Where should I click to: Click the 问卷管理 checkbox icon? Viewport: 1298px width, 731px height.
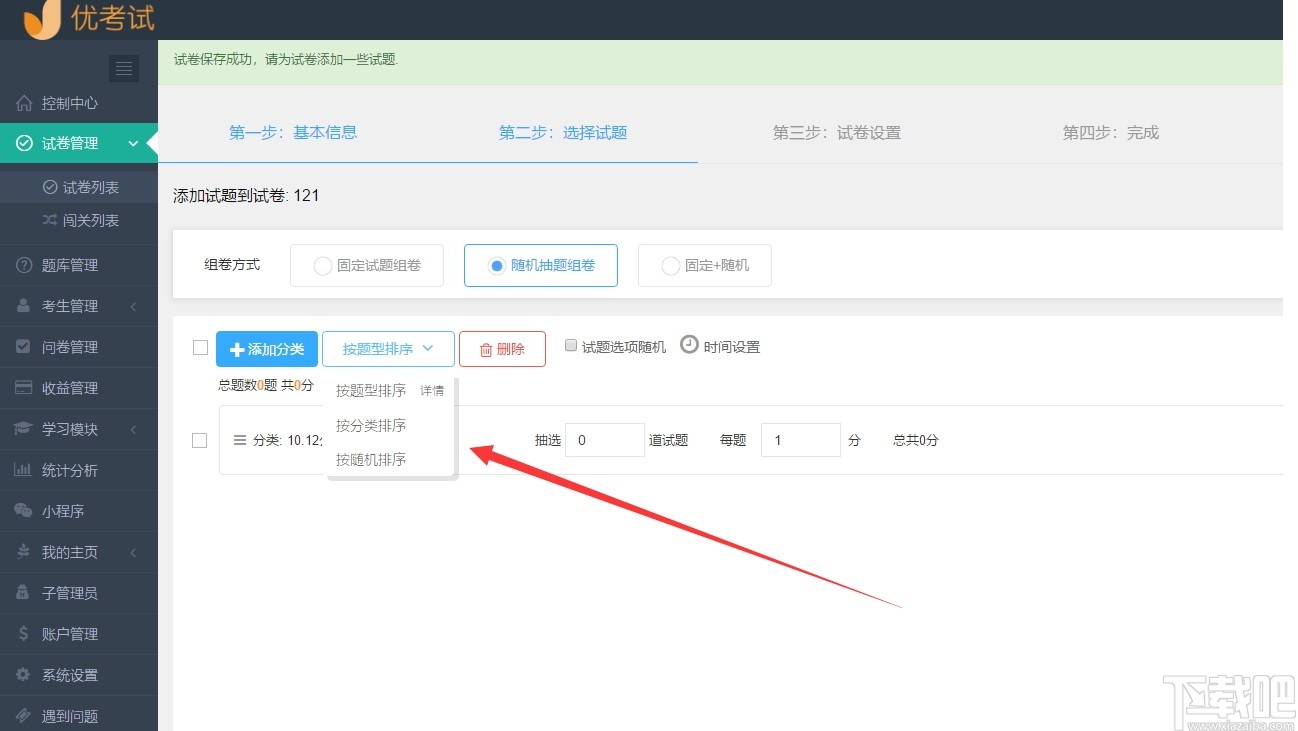pos(24,347)
